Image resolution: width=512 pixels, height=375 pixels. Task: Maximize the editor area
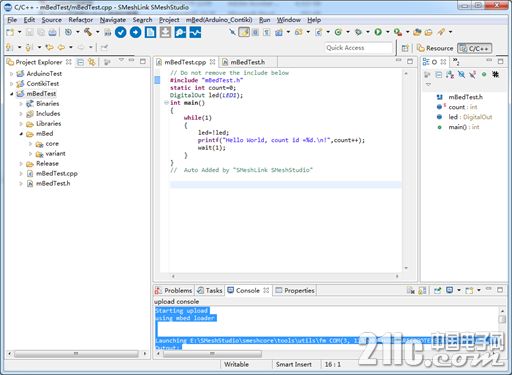pos(410,61)
